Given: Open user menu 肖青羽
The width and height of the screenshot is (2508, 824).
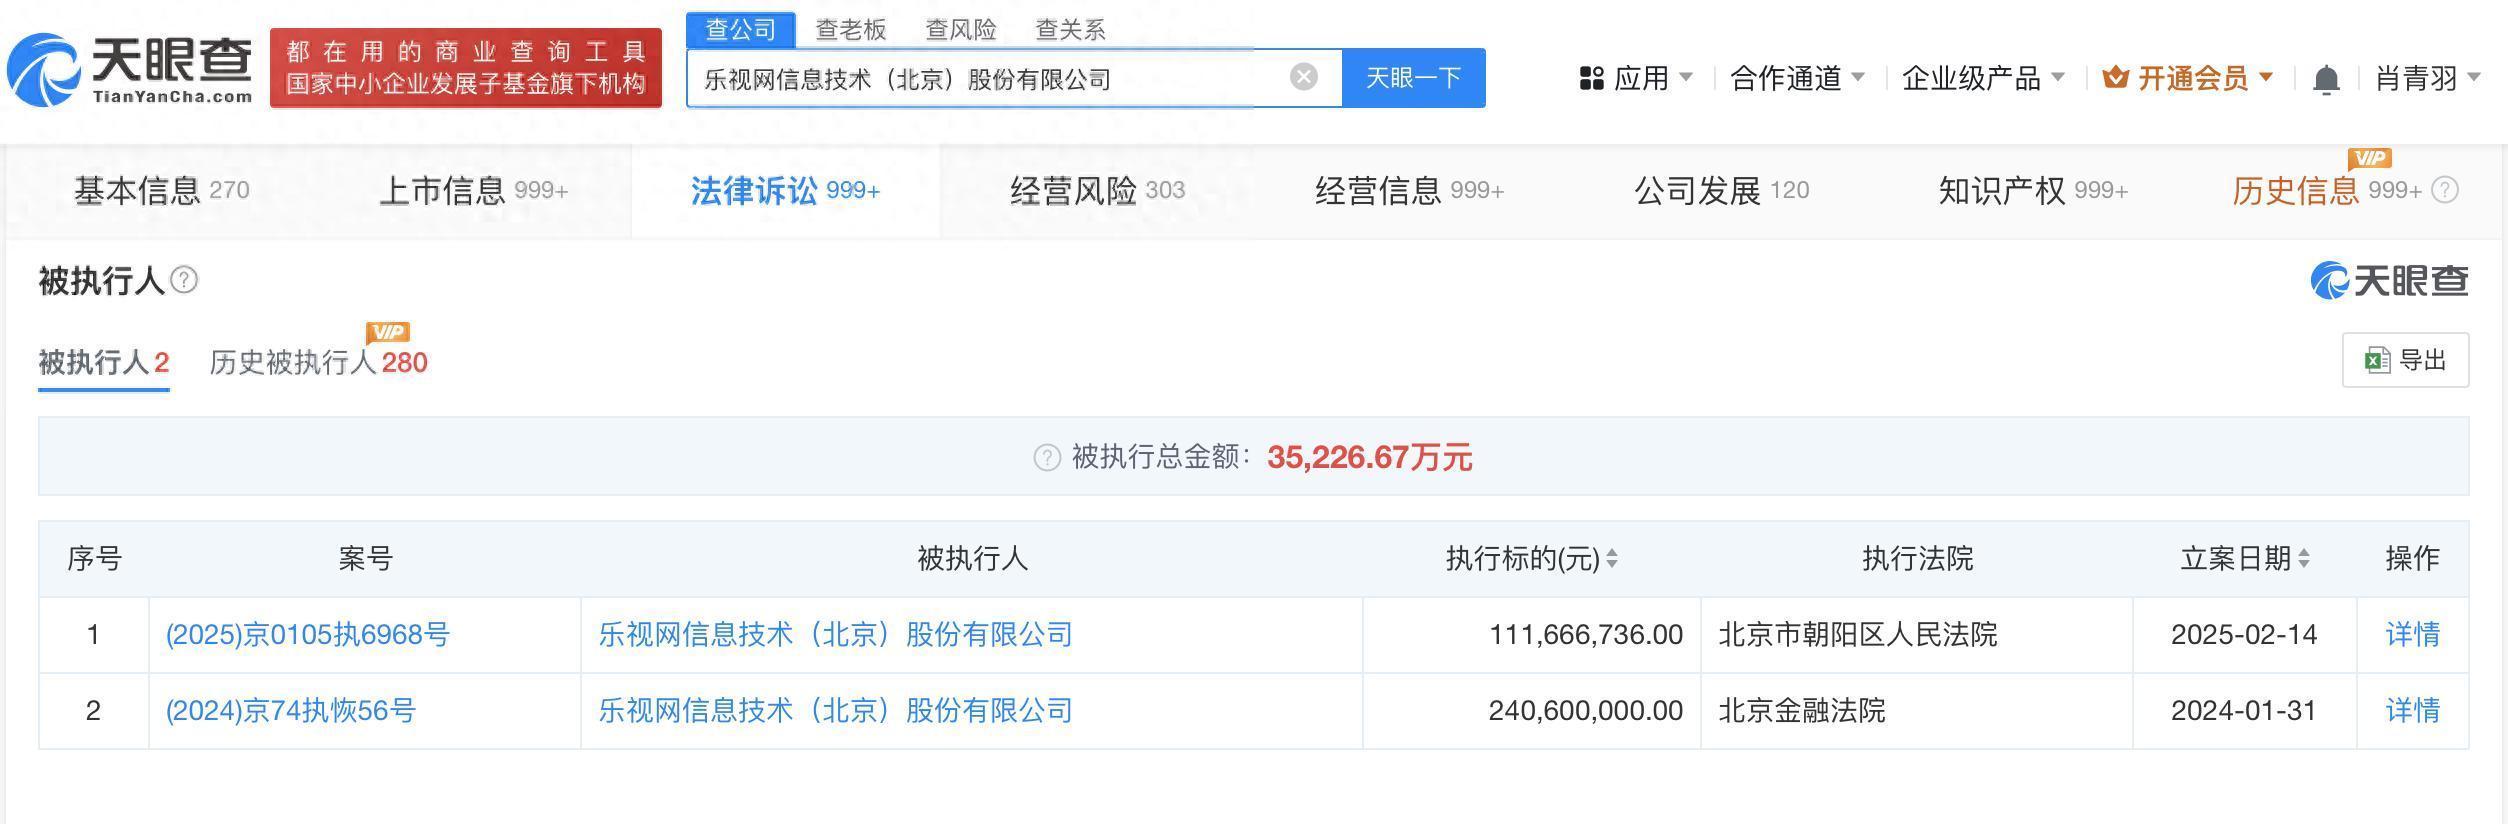Looking at the screenshot, I should pos(2427,78).
